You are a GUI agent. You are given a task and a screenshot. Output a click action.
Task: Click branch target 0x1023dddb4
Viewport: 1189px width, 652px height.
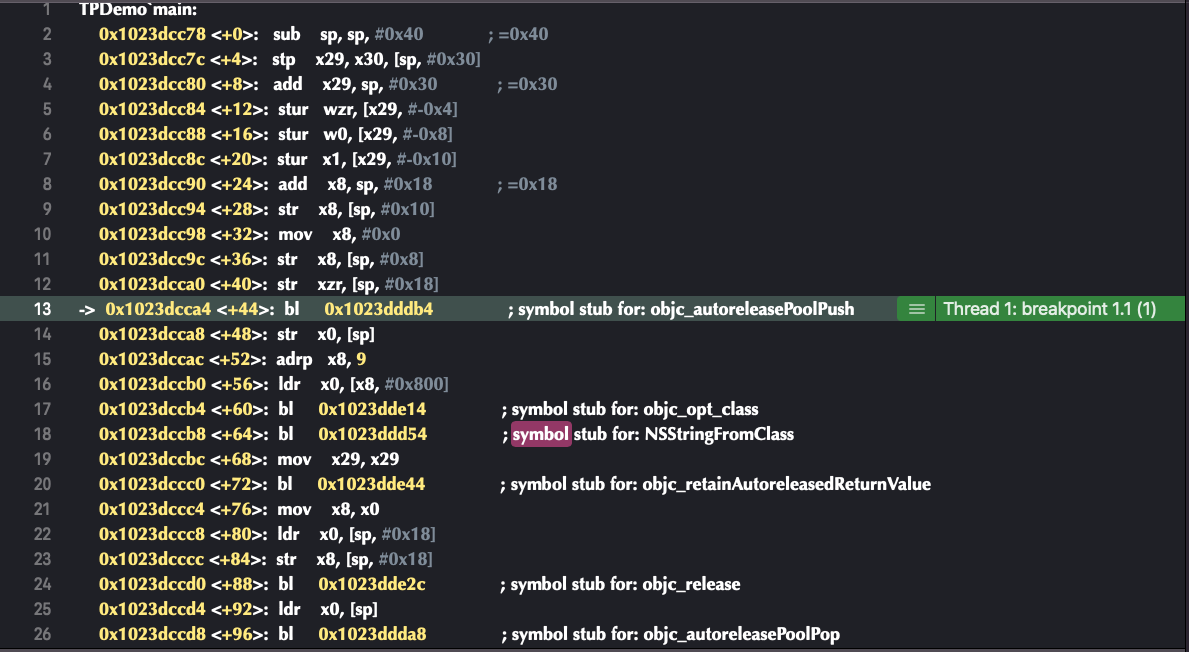click(x=378, y=309)
